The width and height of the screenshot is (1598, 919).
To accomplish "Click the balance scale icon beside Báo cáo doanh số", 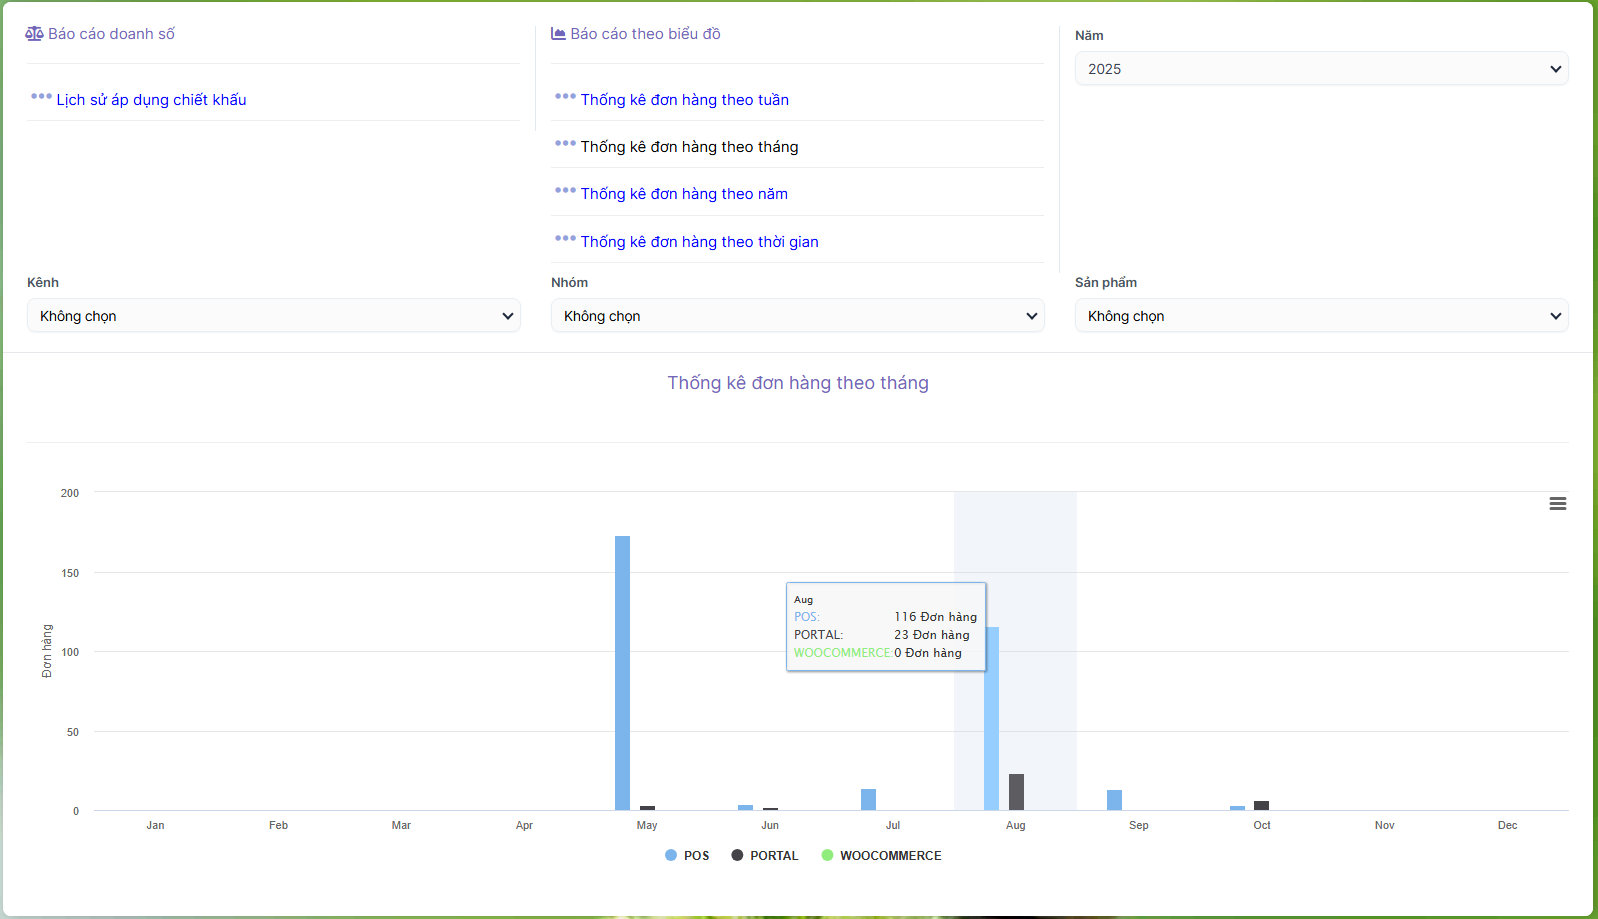I will click(x=34, y=34).
